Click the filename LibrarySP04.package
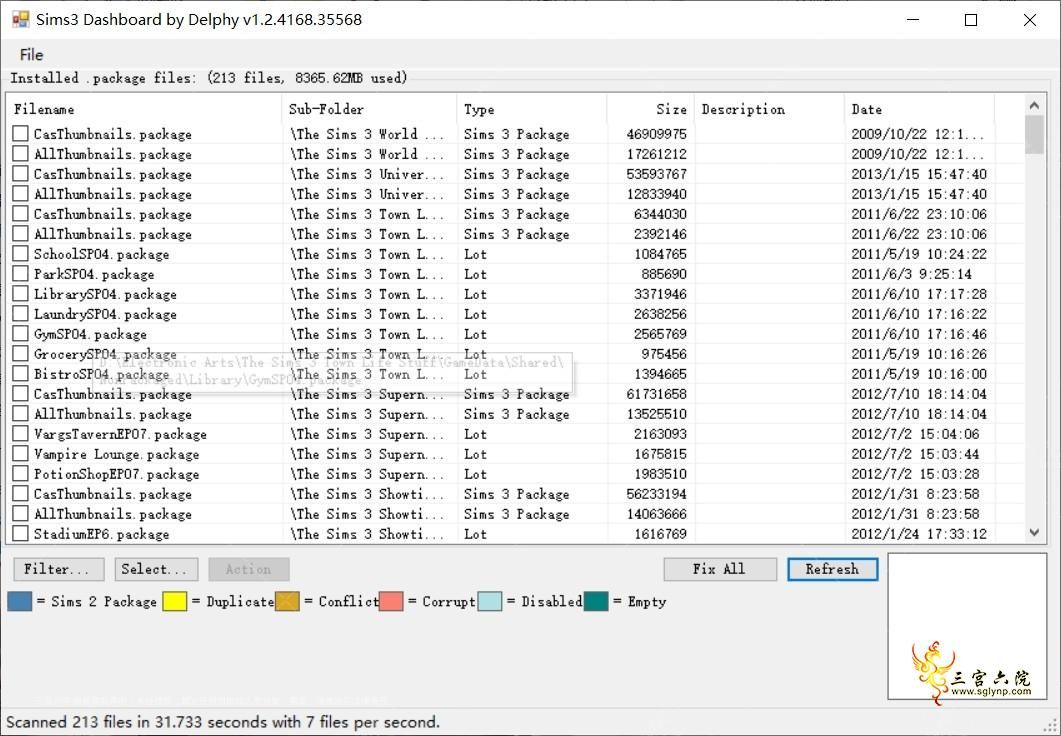The width and height of the screenshot is (1061, 736). click(x=106, y=294)
